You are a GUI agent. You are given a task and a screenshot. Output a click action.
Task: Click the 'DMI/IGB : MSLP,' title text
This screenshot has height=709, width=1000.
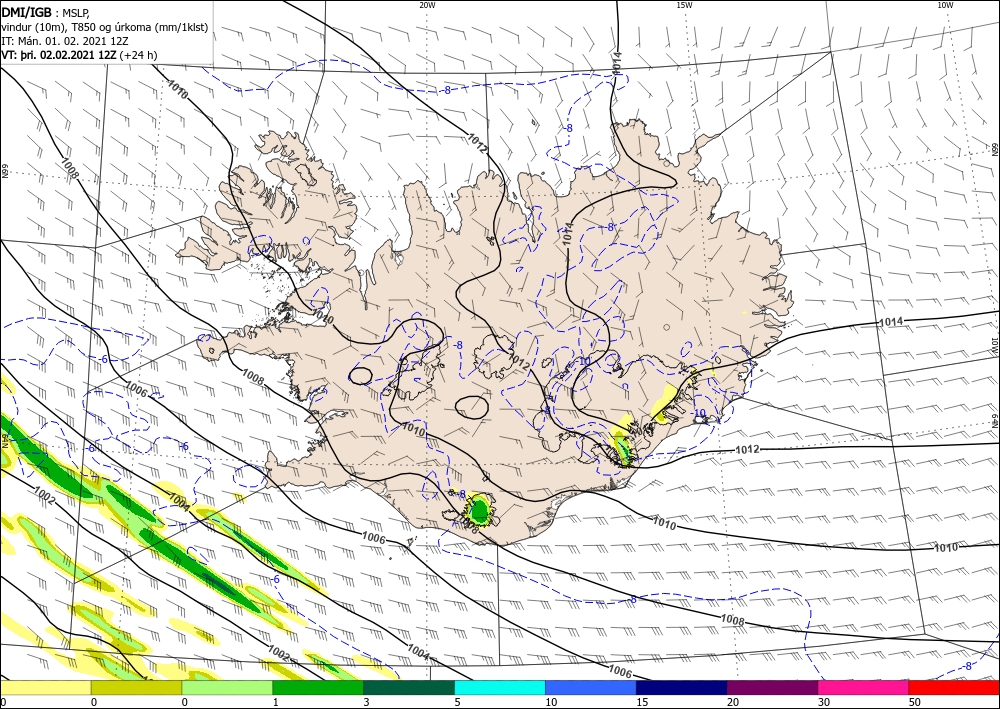click(x=46, y=11)
